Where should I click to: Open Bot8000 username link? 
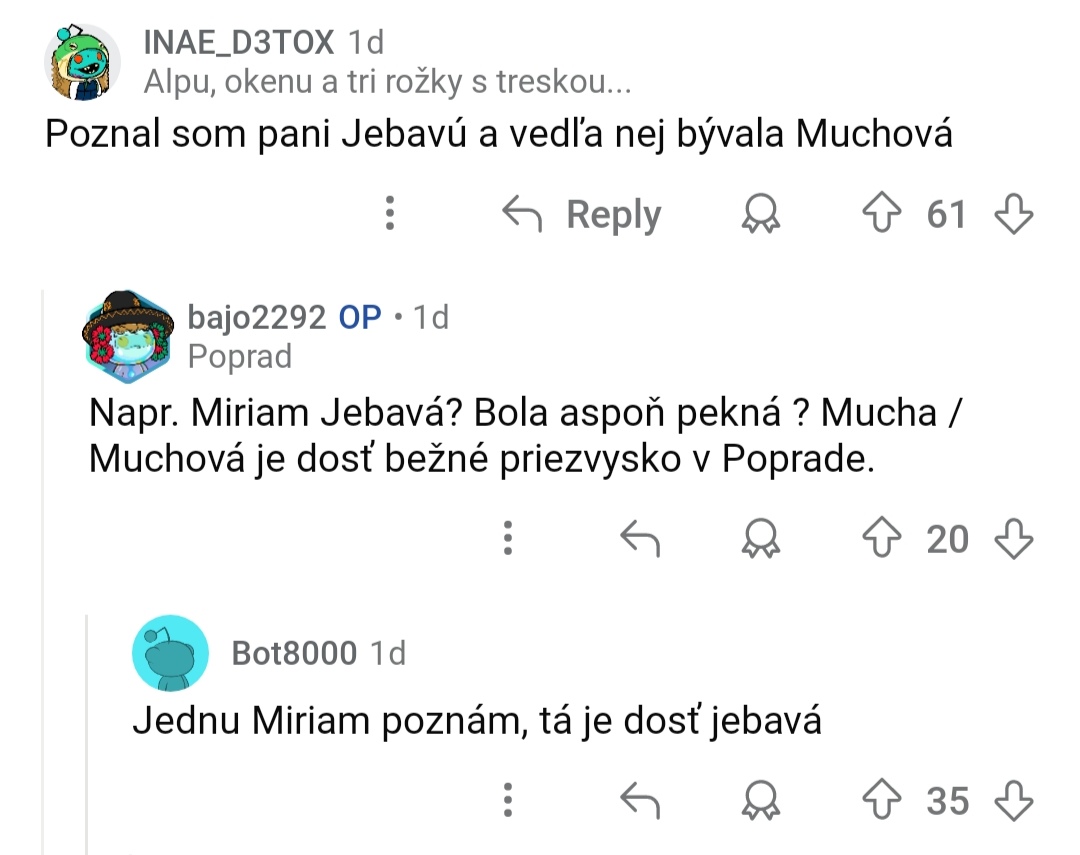pyautogui.click(x=294, y=653)
